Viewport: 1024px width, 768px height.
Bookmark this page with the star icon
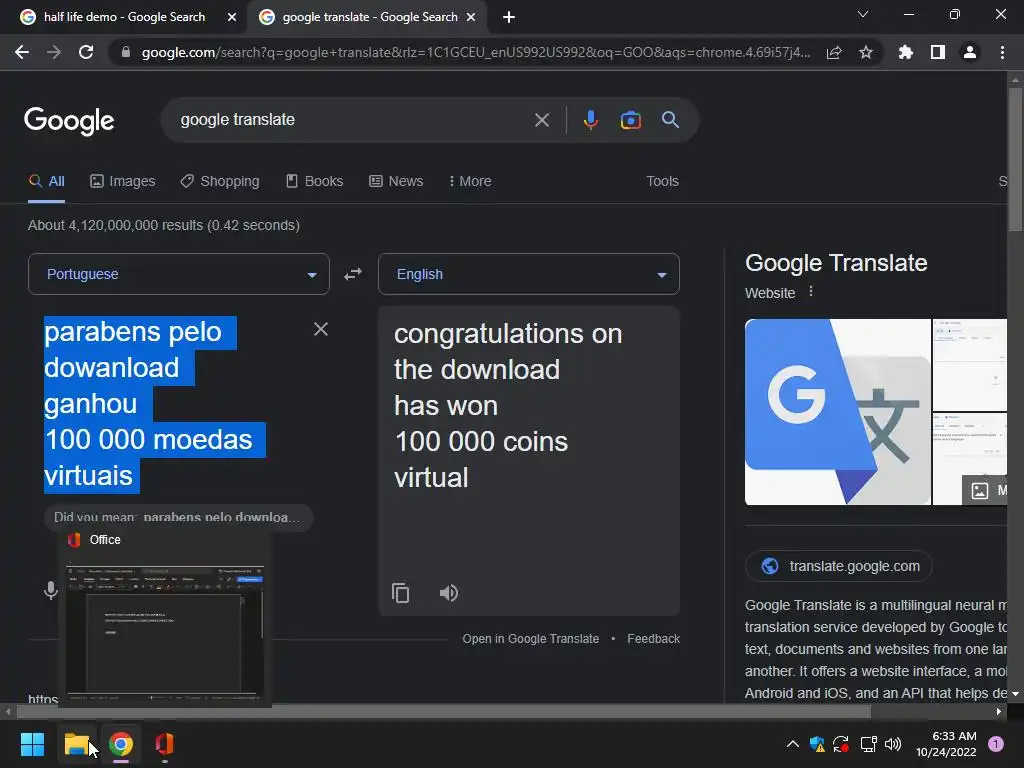point(866,52)
